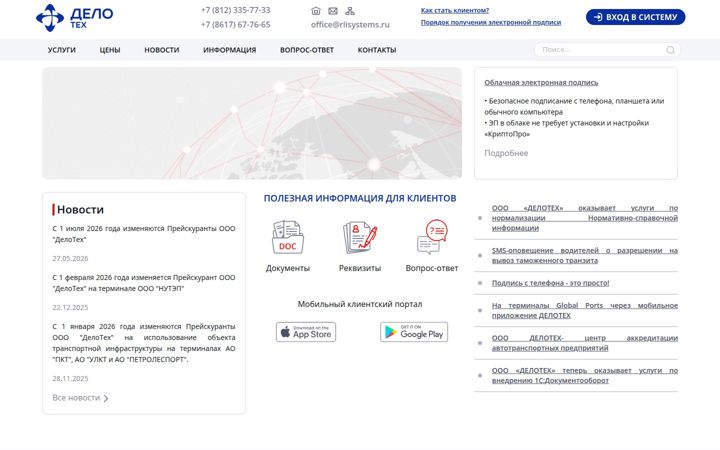Open the Документы DOC folder icon
720x450 pixels.
[x=287, y=237]
